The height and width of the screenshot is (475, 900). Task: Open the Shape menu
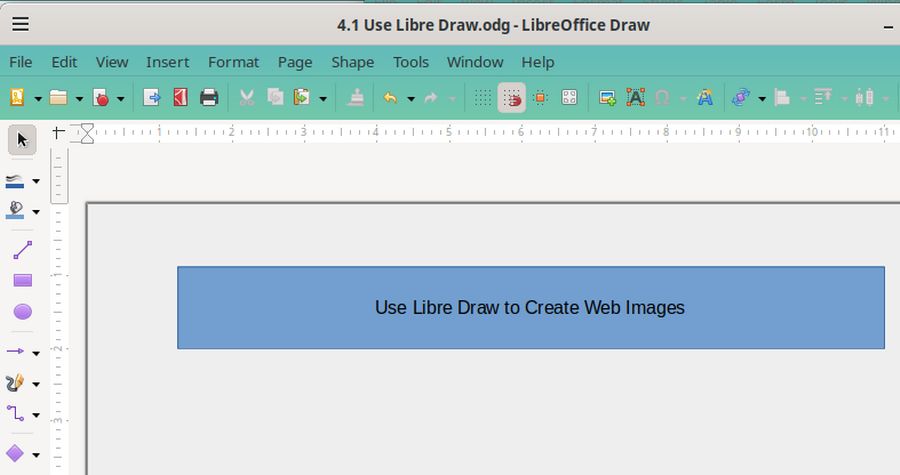pos(352,62)
